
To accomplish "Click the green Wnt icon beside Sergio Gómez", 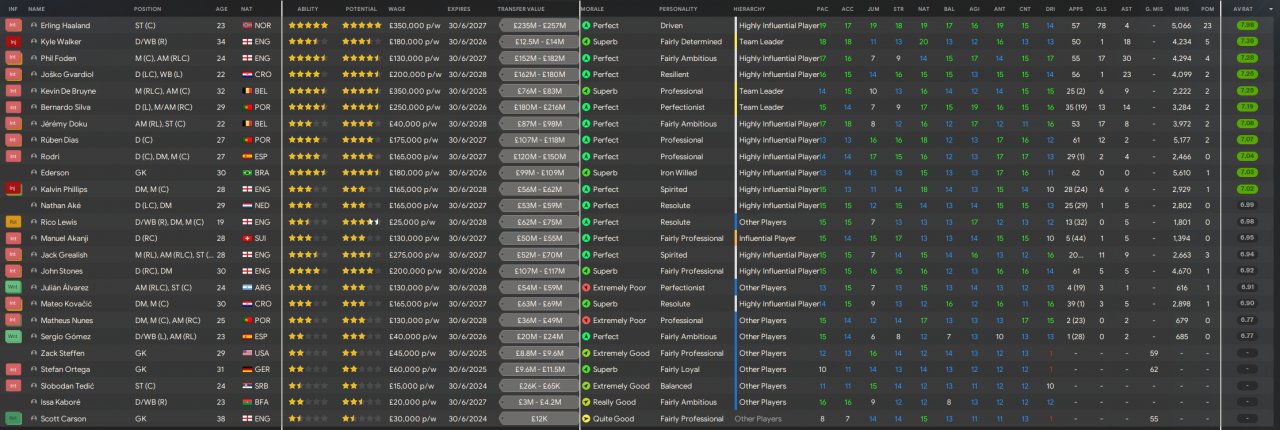I will click(13, 337).
